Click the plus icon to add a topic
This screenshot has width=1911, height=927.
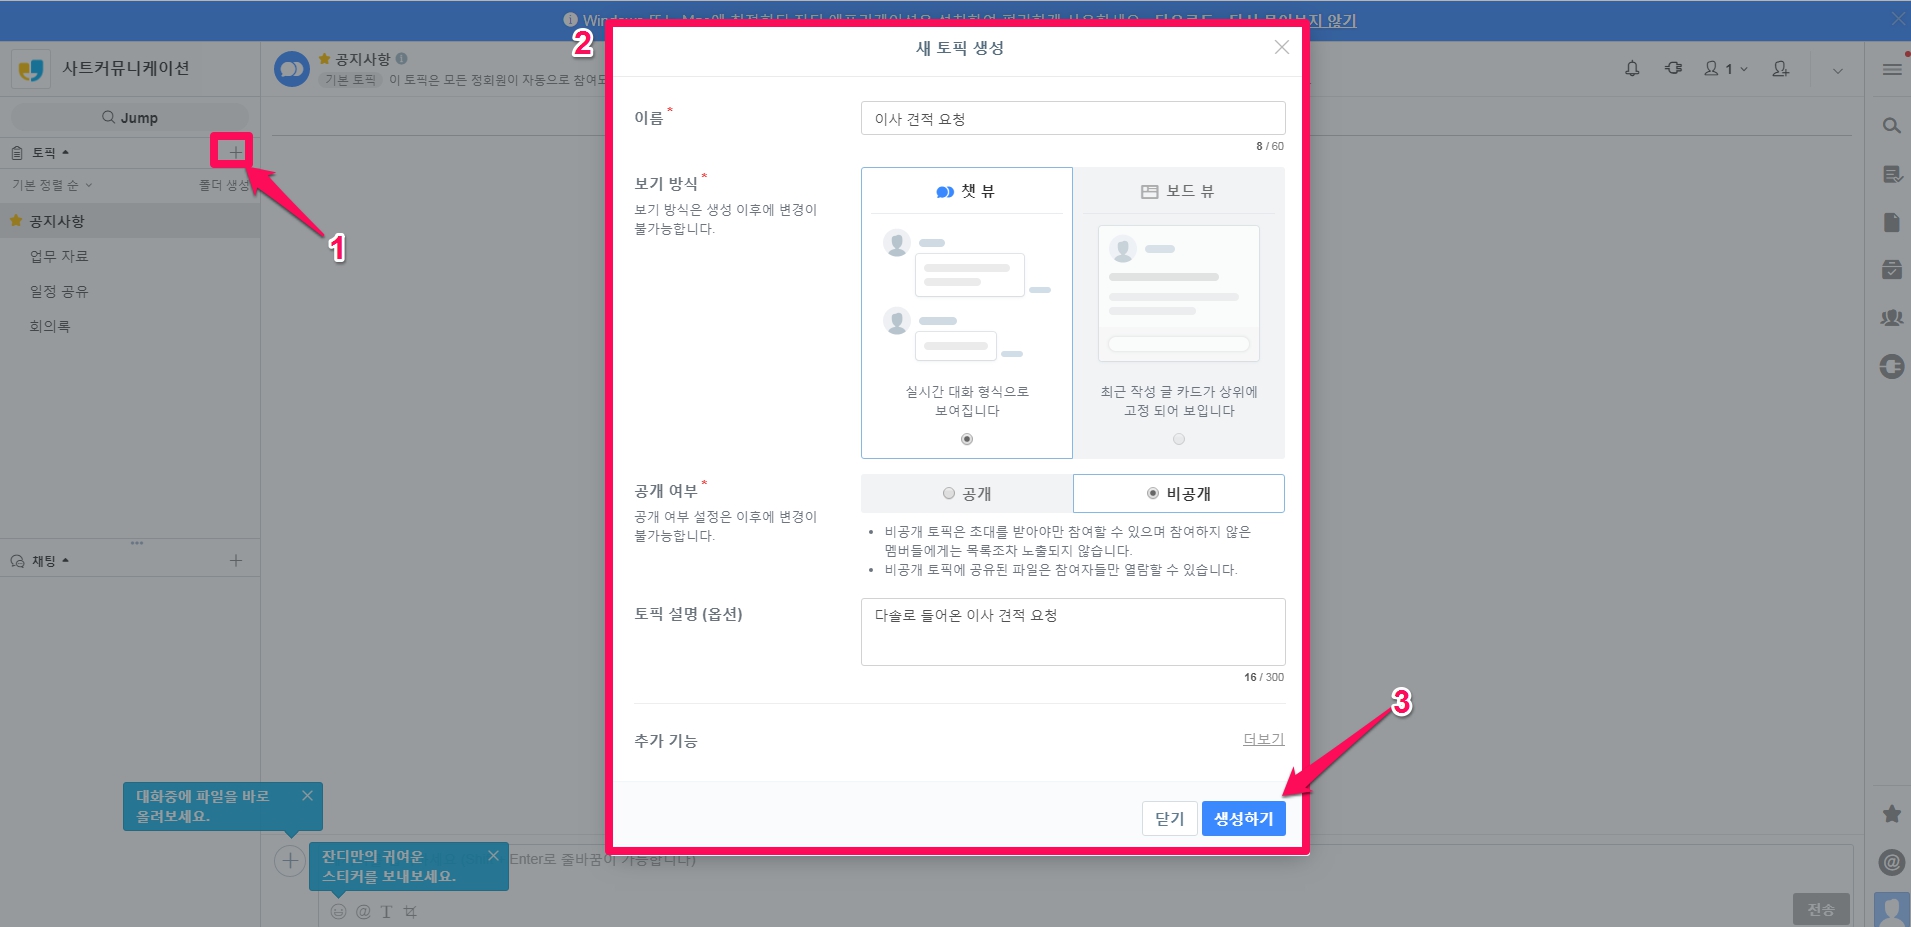pos(235,152)
